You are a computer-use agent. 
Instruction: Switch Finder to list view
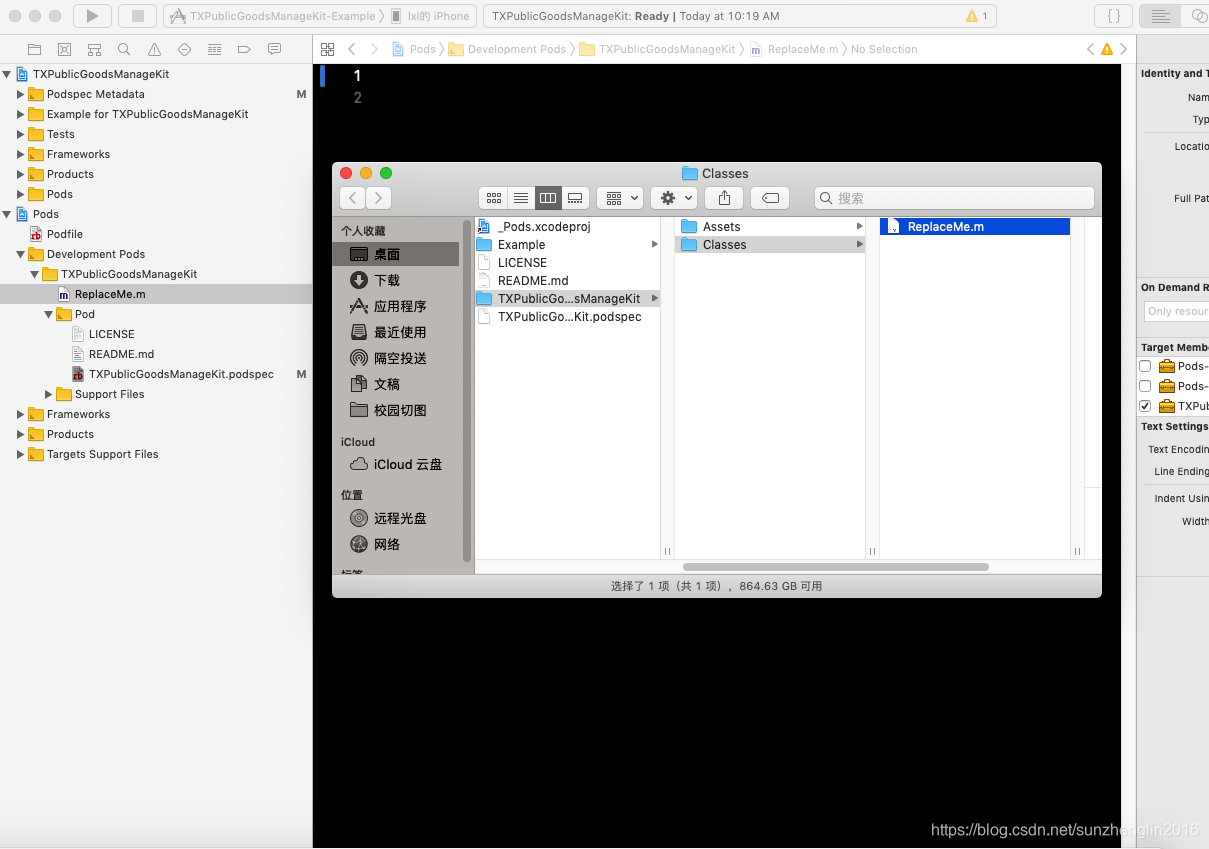pos(521,198)
